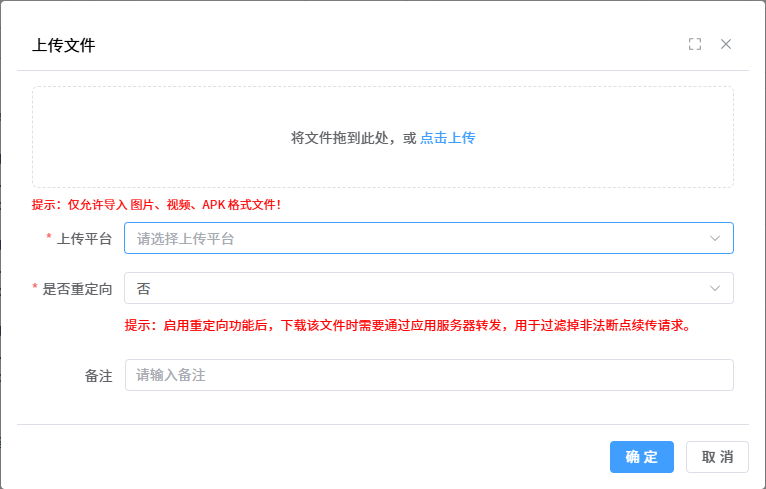Click the red asterisk beside 上传平台
Viewport: 766px width, 489px height.
click(x=49, y=238)
